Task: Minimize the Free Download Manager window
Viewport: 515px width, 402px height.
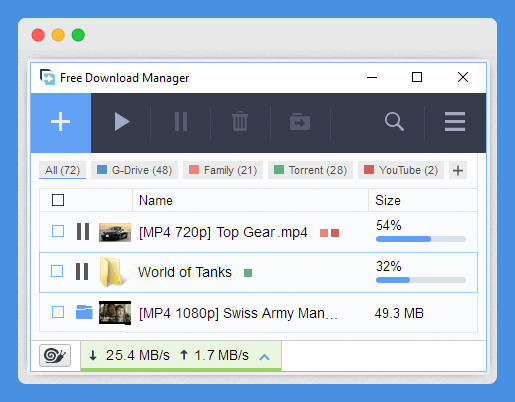Action: point(372,77)
